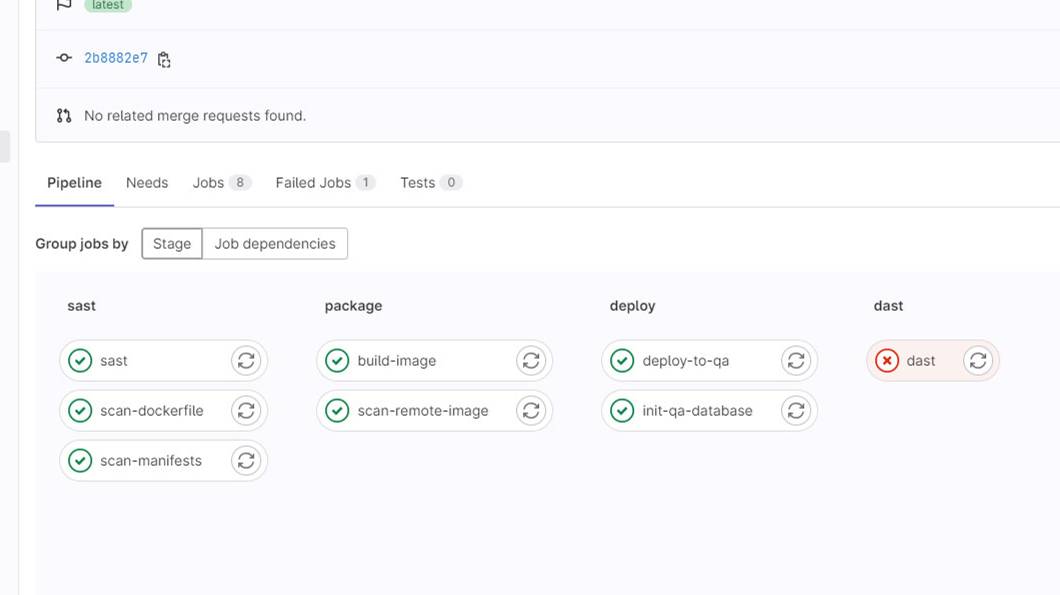Viewport: 1060px width, 595px height.
Task: Retry the build-image job
Action: pos(531,360)
